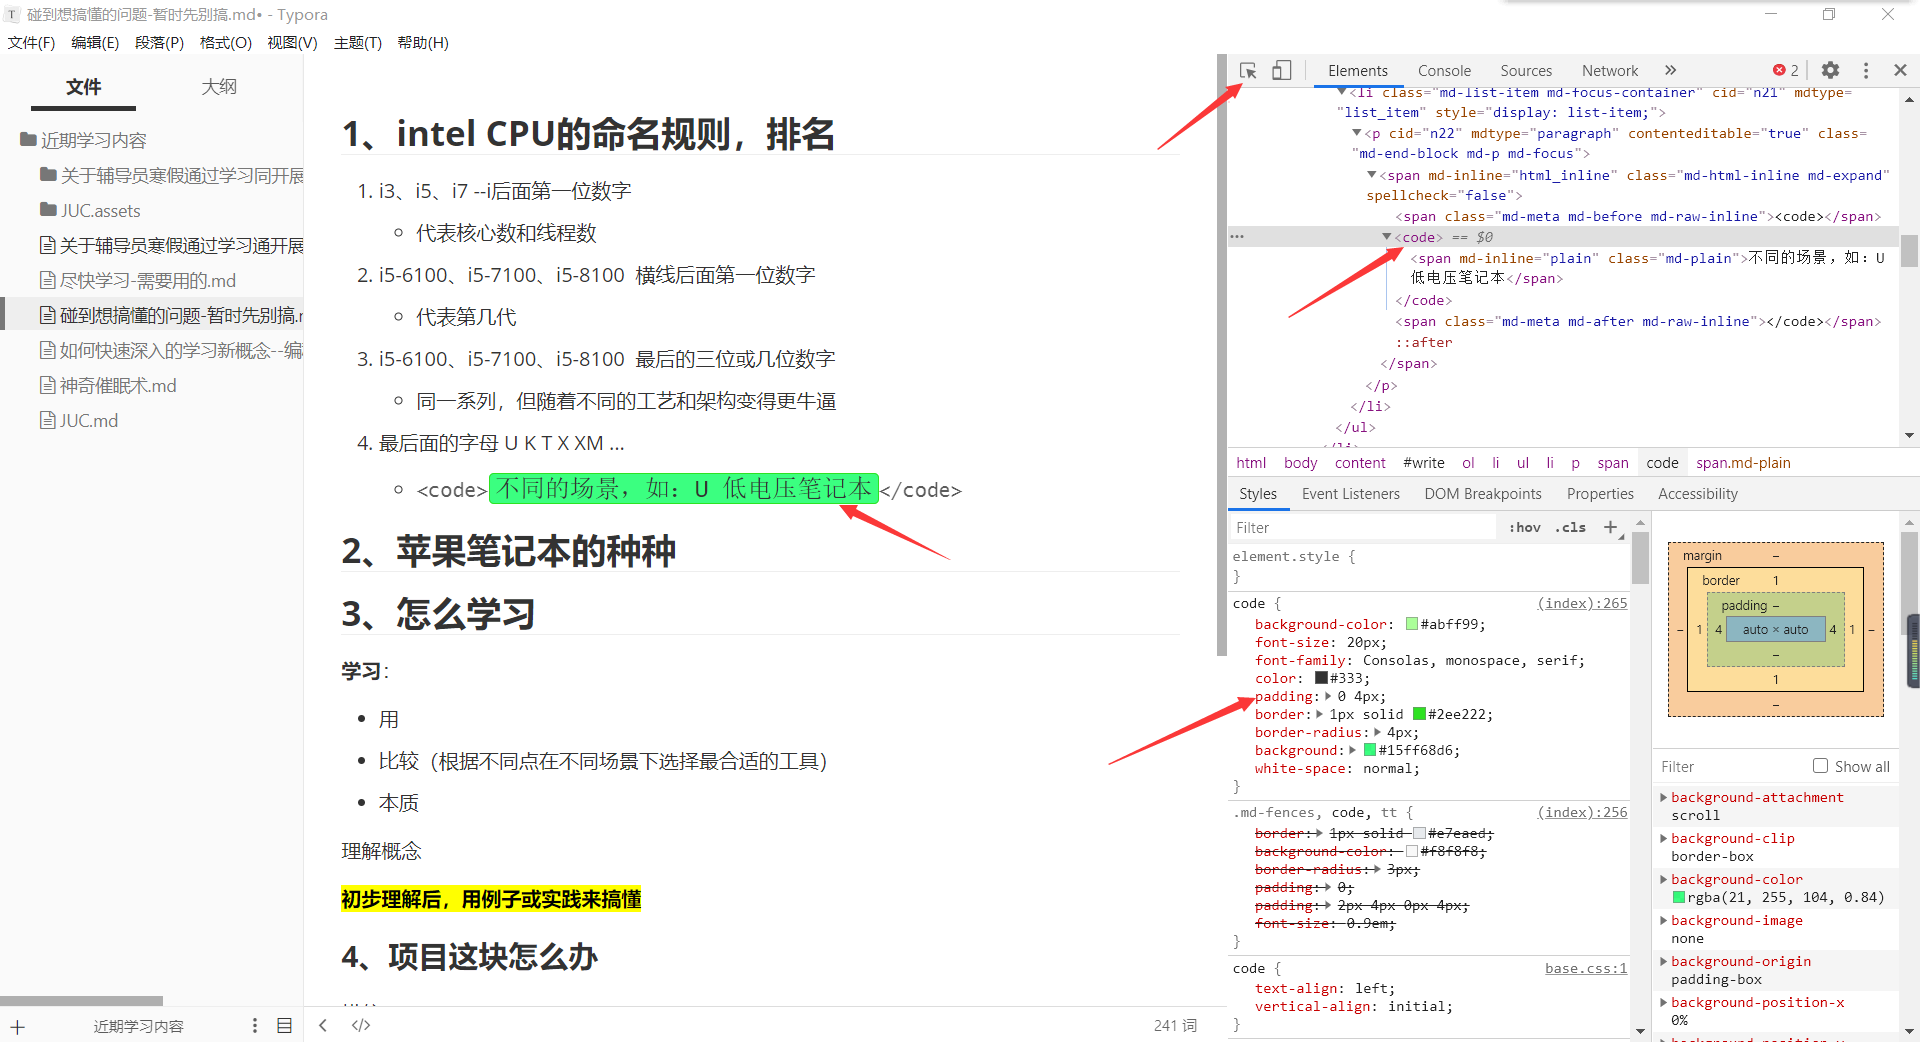Image resolution: width=1920 pixels, height=1042 pixels.
Task: Click the base.css:1 stylesheet link
Action: click(x=1584, y=968)
